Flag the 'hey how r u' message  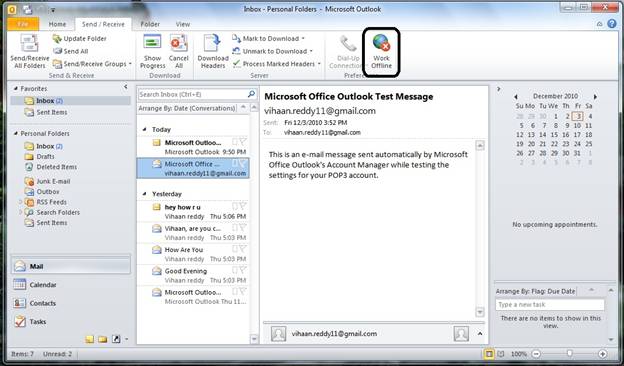coord(243,206)
